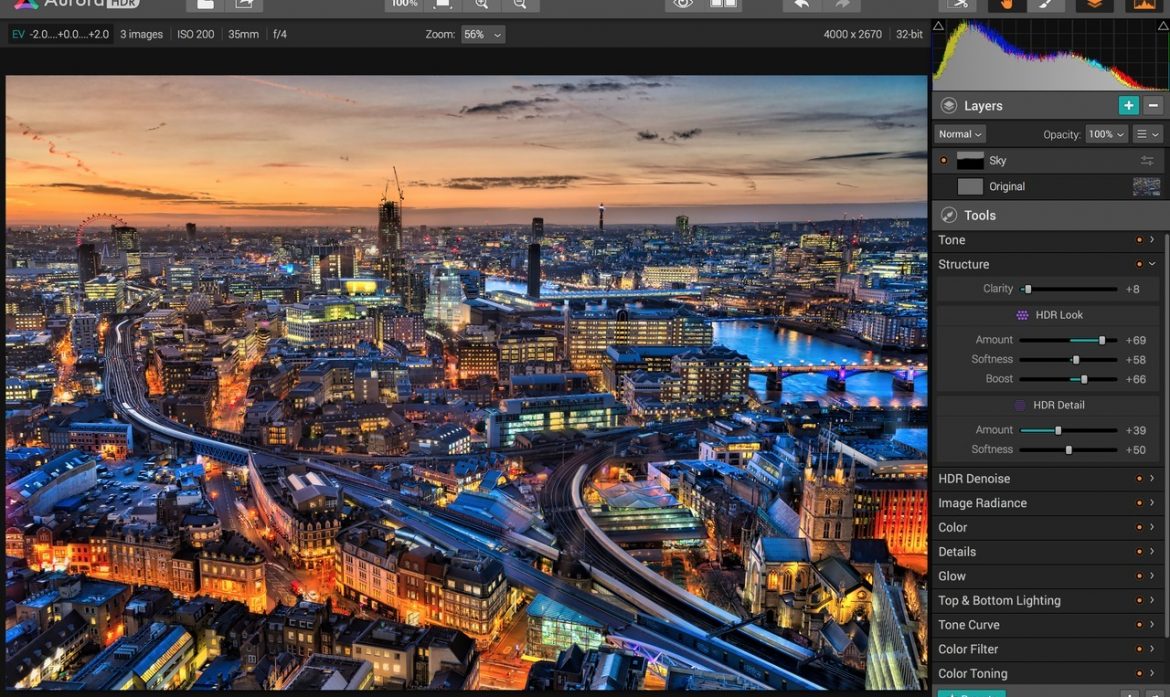This screenshot has width=1170, height=697.
Task: Expand the Color Filter chevron
Action: 1152,649
